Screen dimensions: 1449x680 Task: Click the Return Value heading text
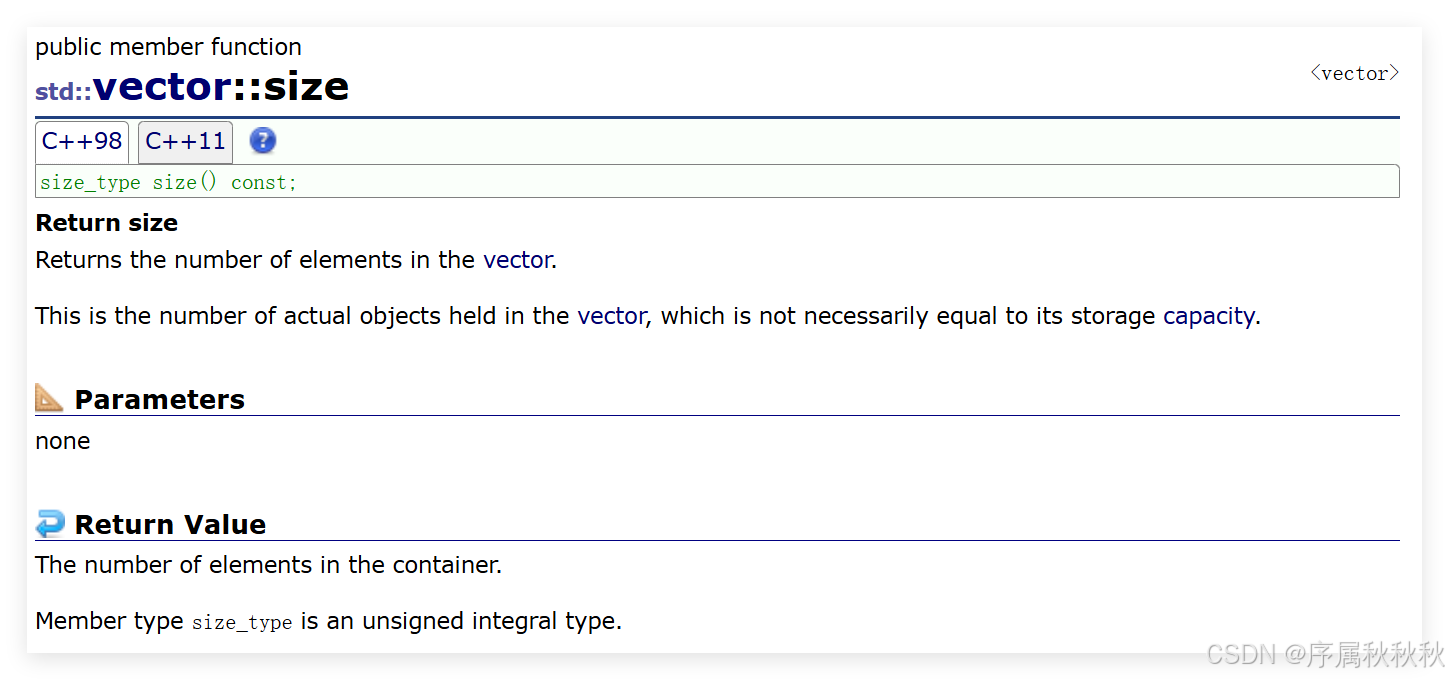(x=170, y=523)
